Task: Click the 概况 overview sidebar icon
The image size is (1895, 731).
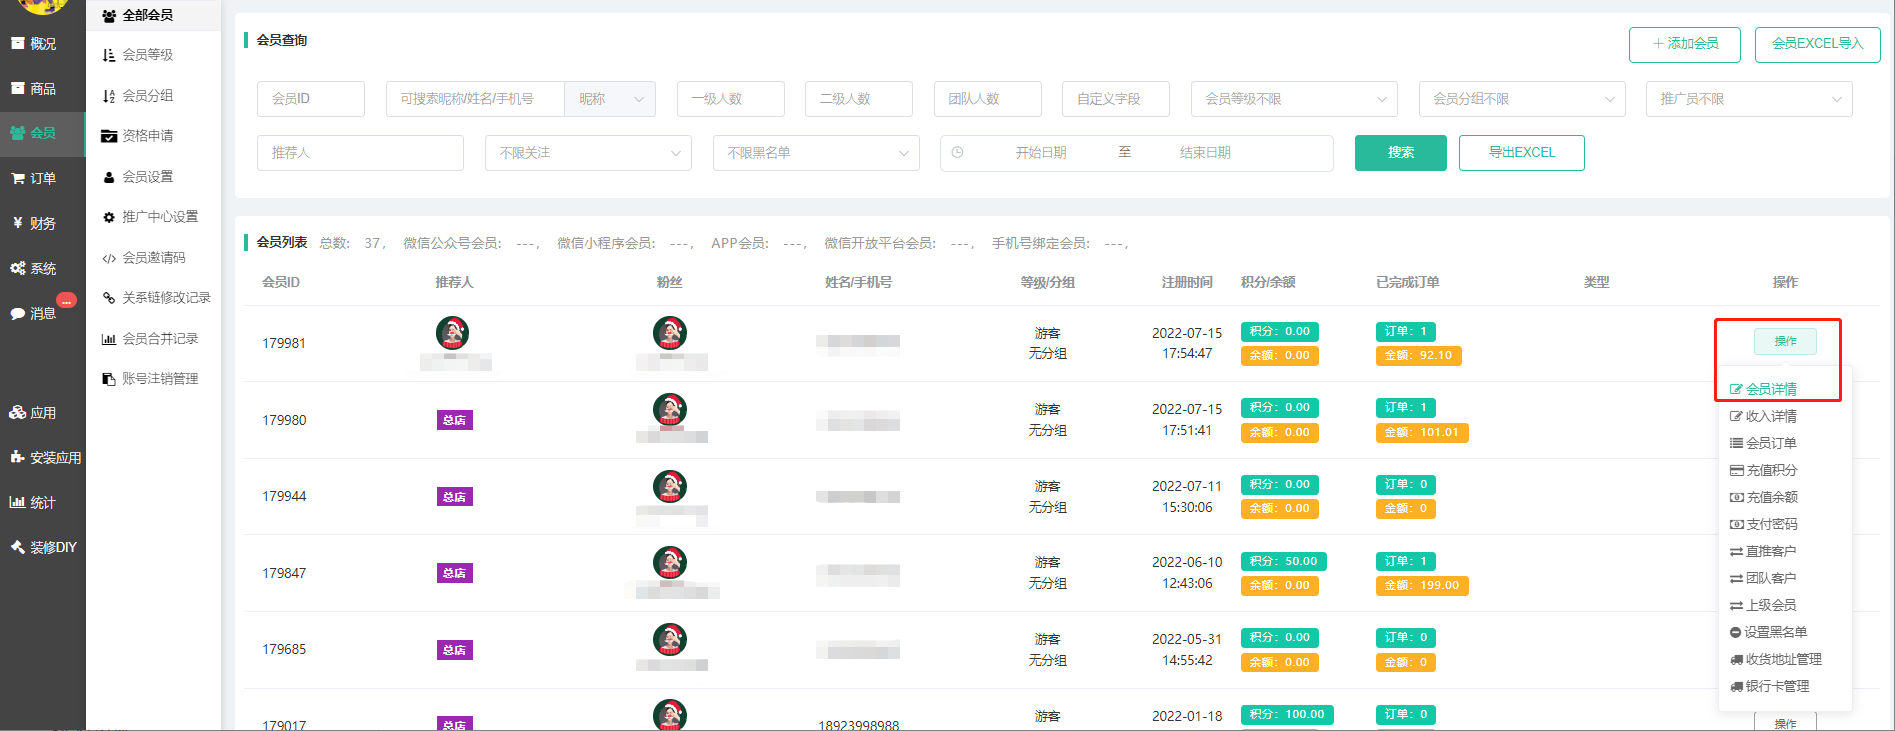Action: coord(18,43)
